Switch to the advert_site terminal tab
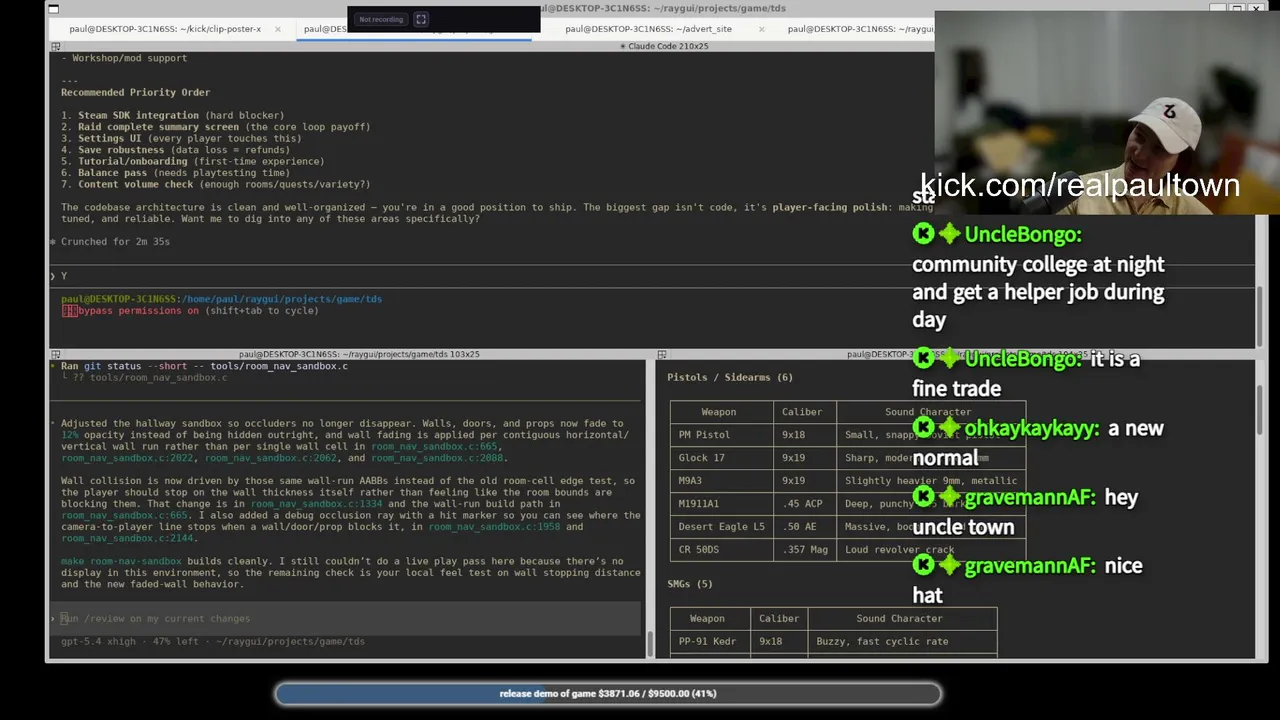The image size is (1280, 720). pos(648,29)
